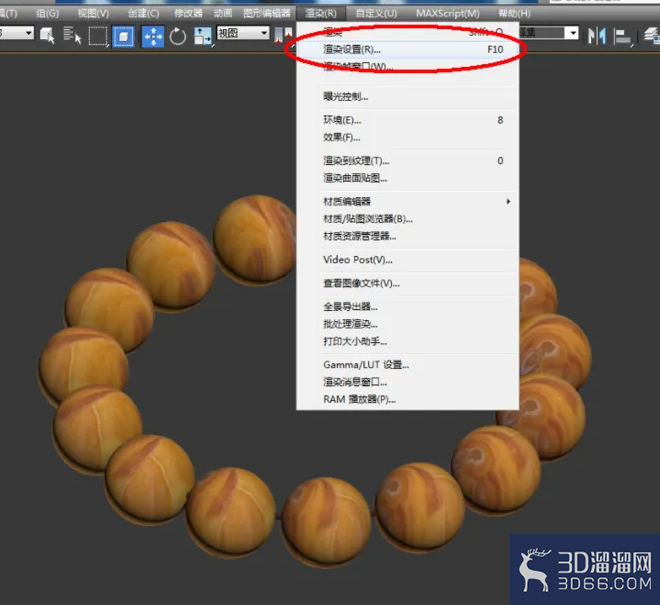Activate the Select and Move tool
This screenshot has width=660, height=605.
pyautogui.click(x=153, y=36)
